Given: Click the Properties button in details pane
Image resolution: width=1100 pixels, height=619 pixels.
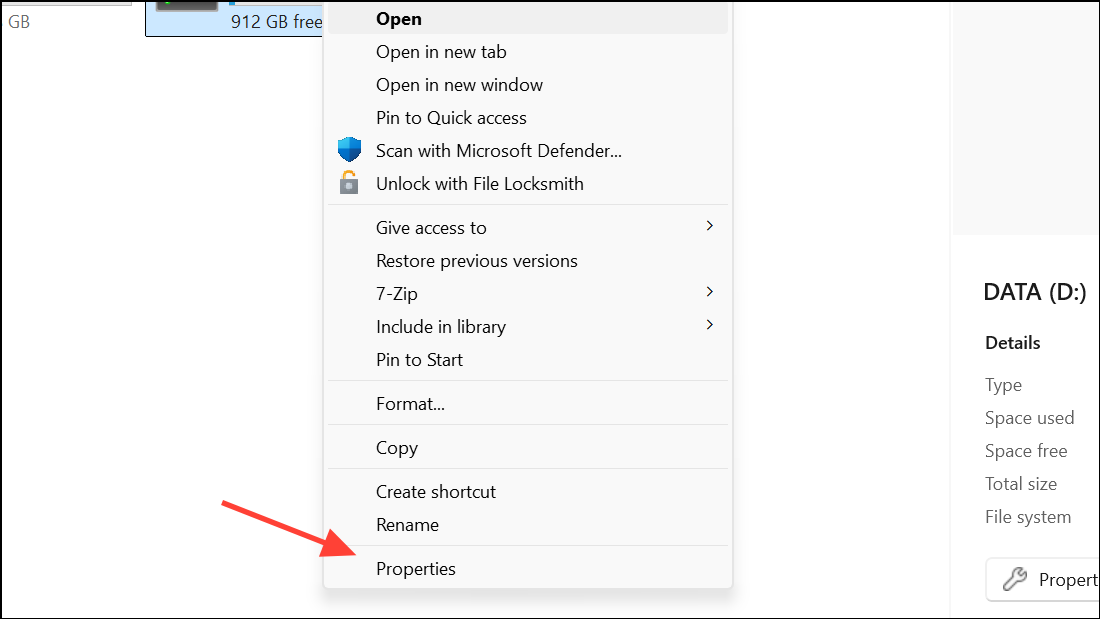Looking at the screenshot, I should pyautogui.click(x=1043, y=580).
